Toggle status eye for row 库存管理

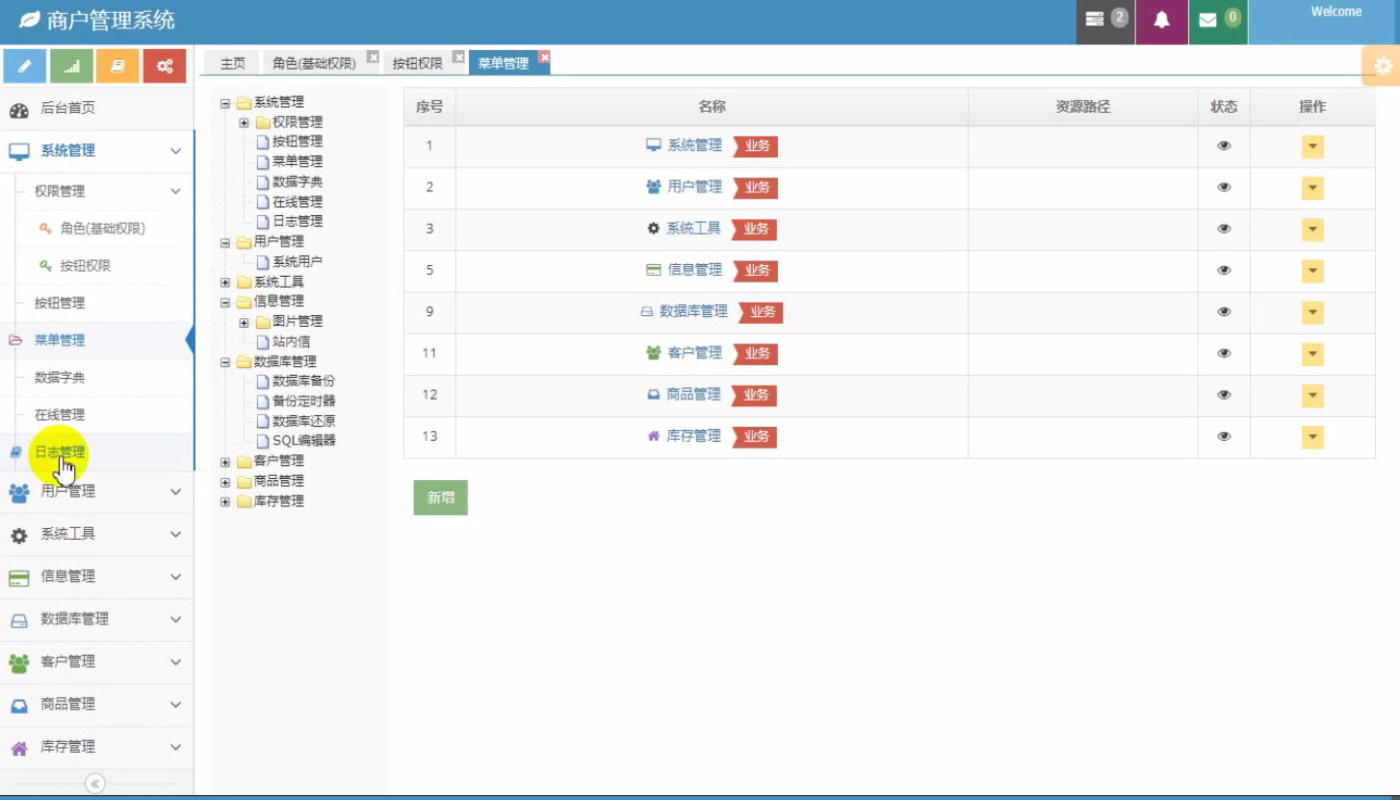pos(1224,436)
